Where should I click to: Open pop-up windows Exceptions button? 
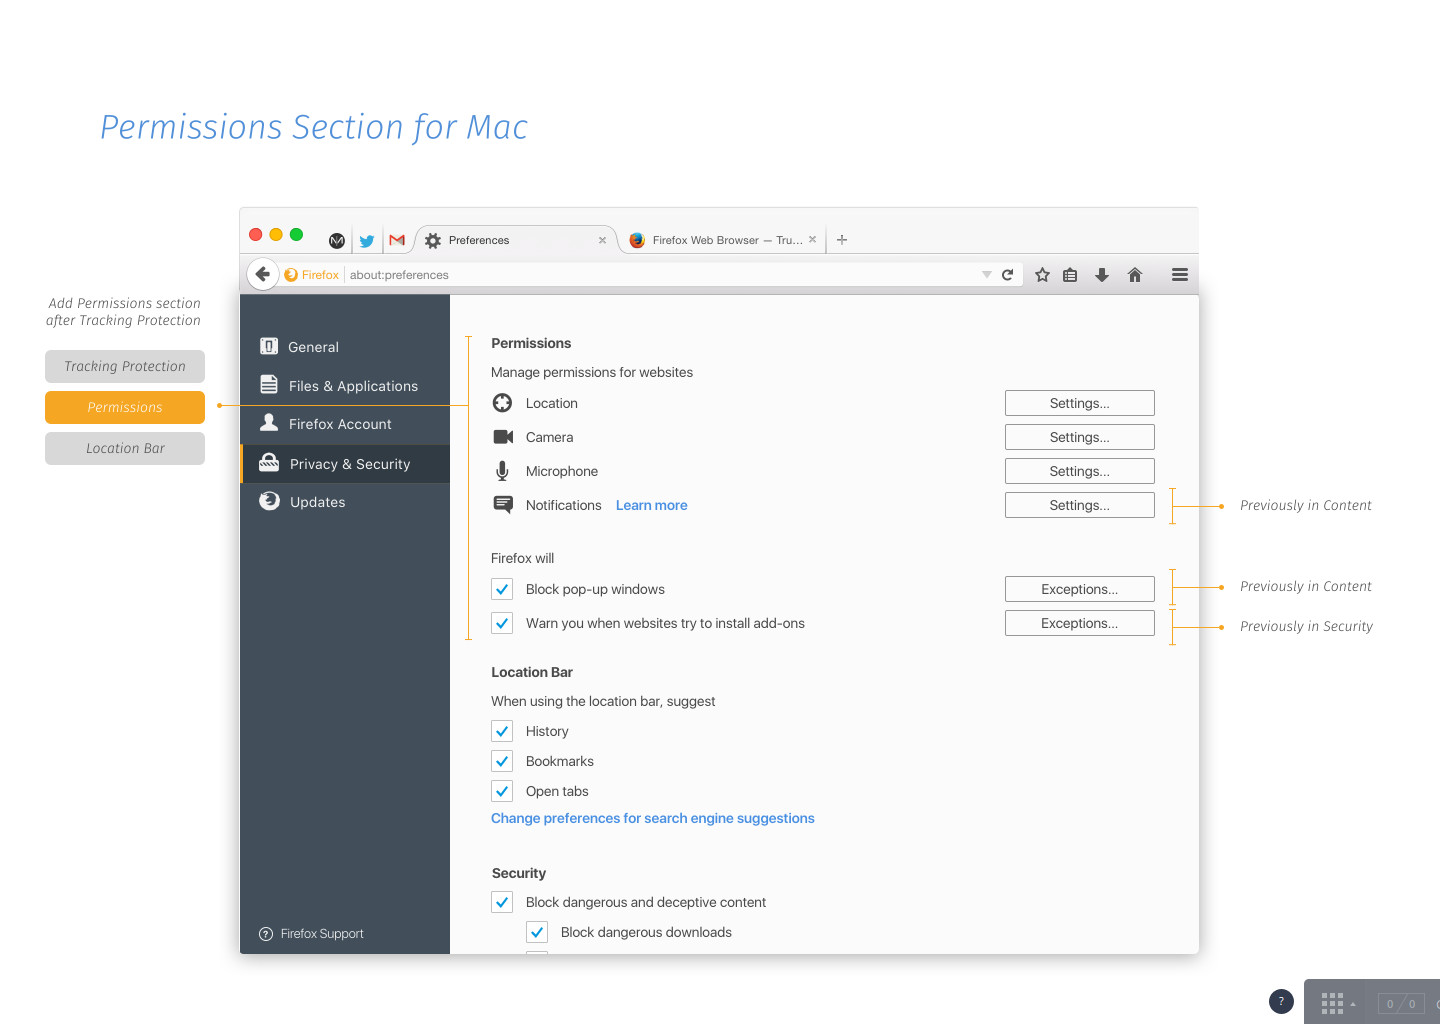coord(1080,589)
